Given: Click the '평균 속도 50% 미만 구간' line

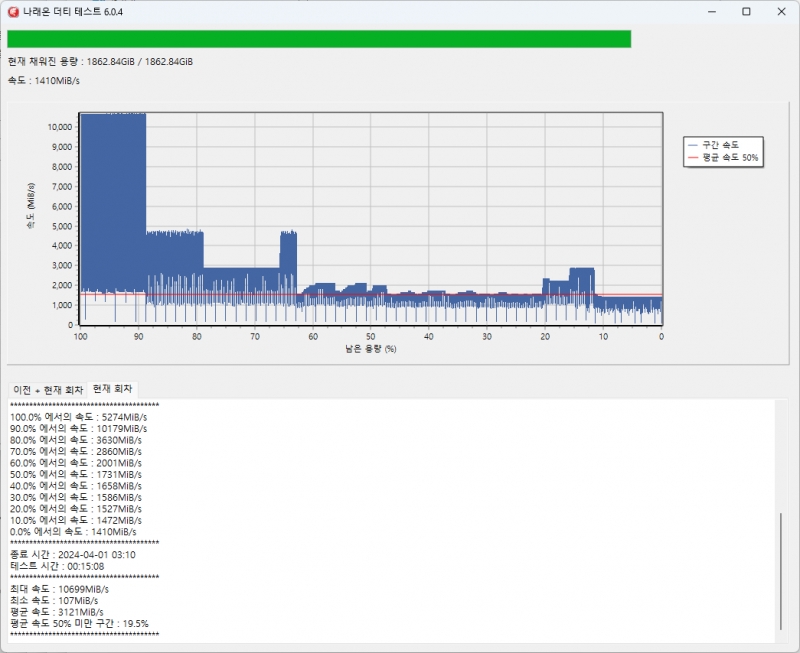Looking at the screenshot, I should click(79, 623).
